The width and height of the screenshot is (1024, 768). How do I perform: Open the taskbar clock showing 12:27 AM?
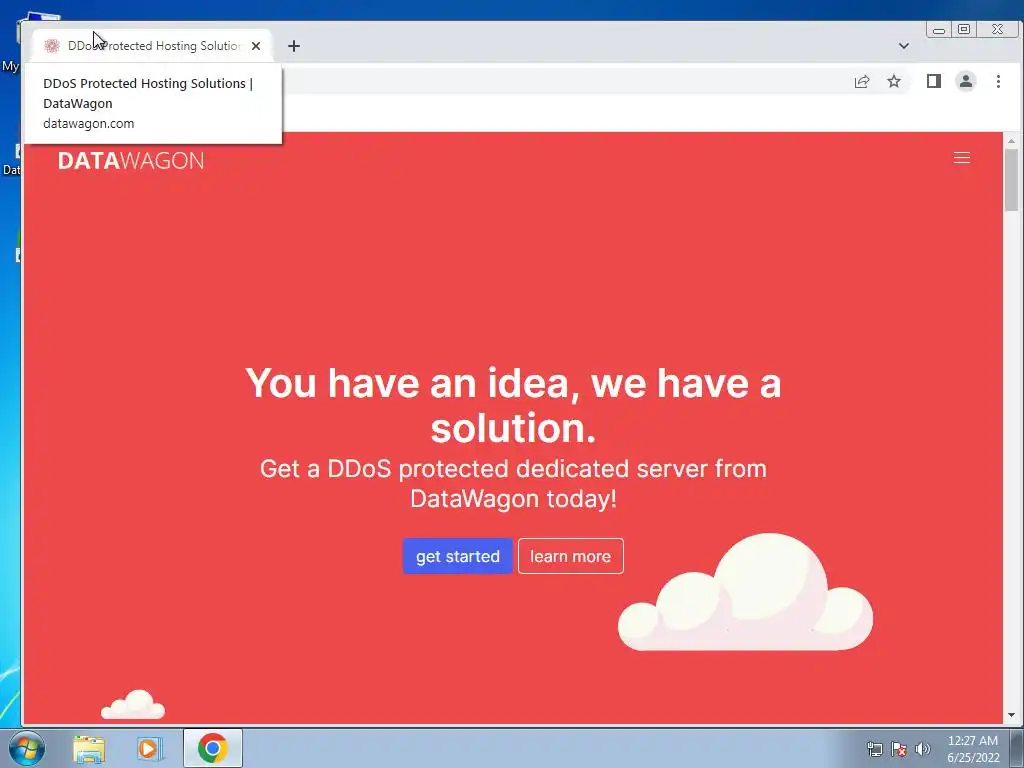coord(973,749)
